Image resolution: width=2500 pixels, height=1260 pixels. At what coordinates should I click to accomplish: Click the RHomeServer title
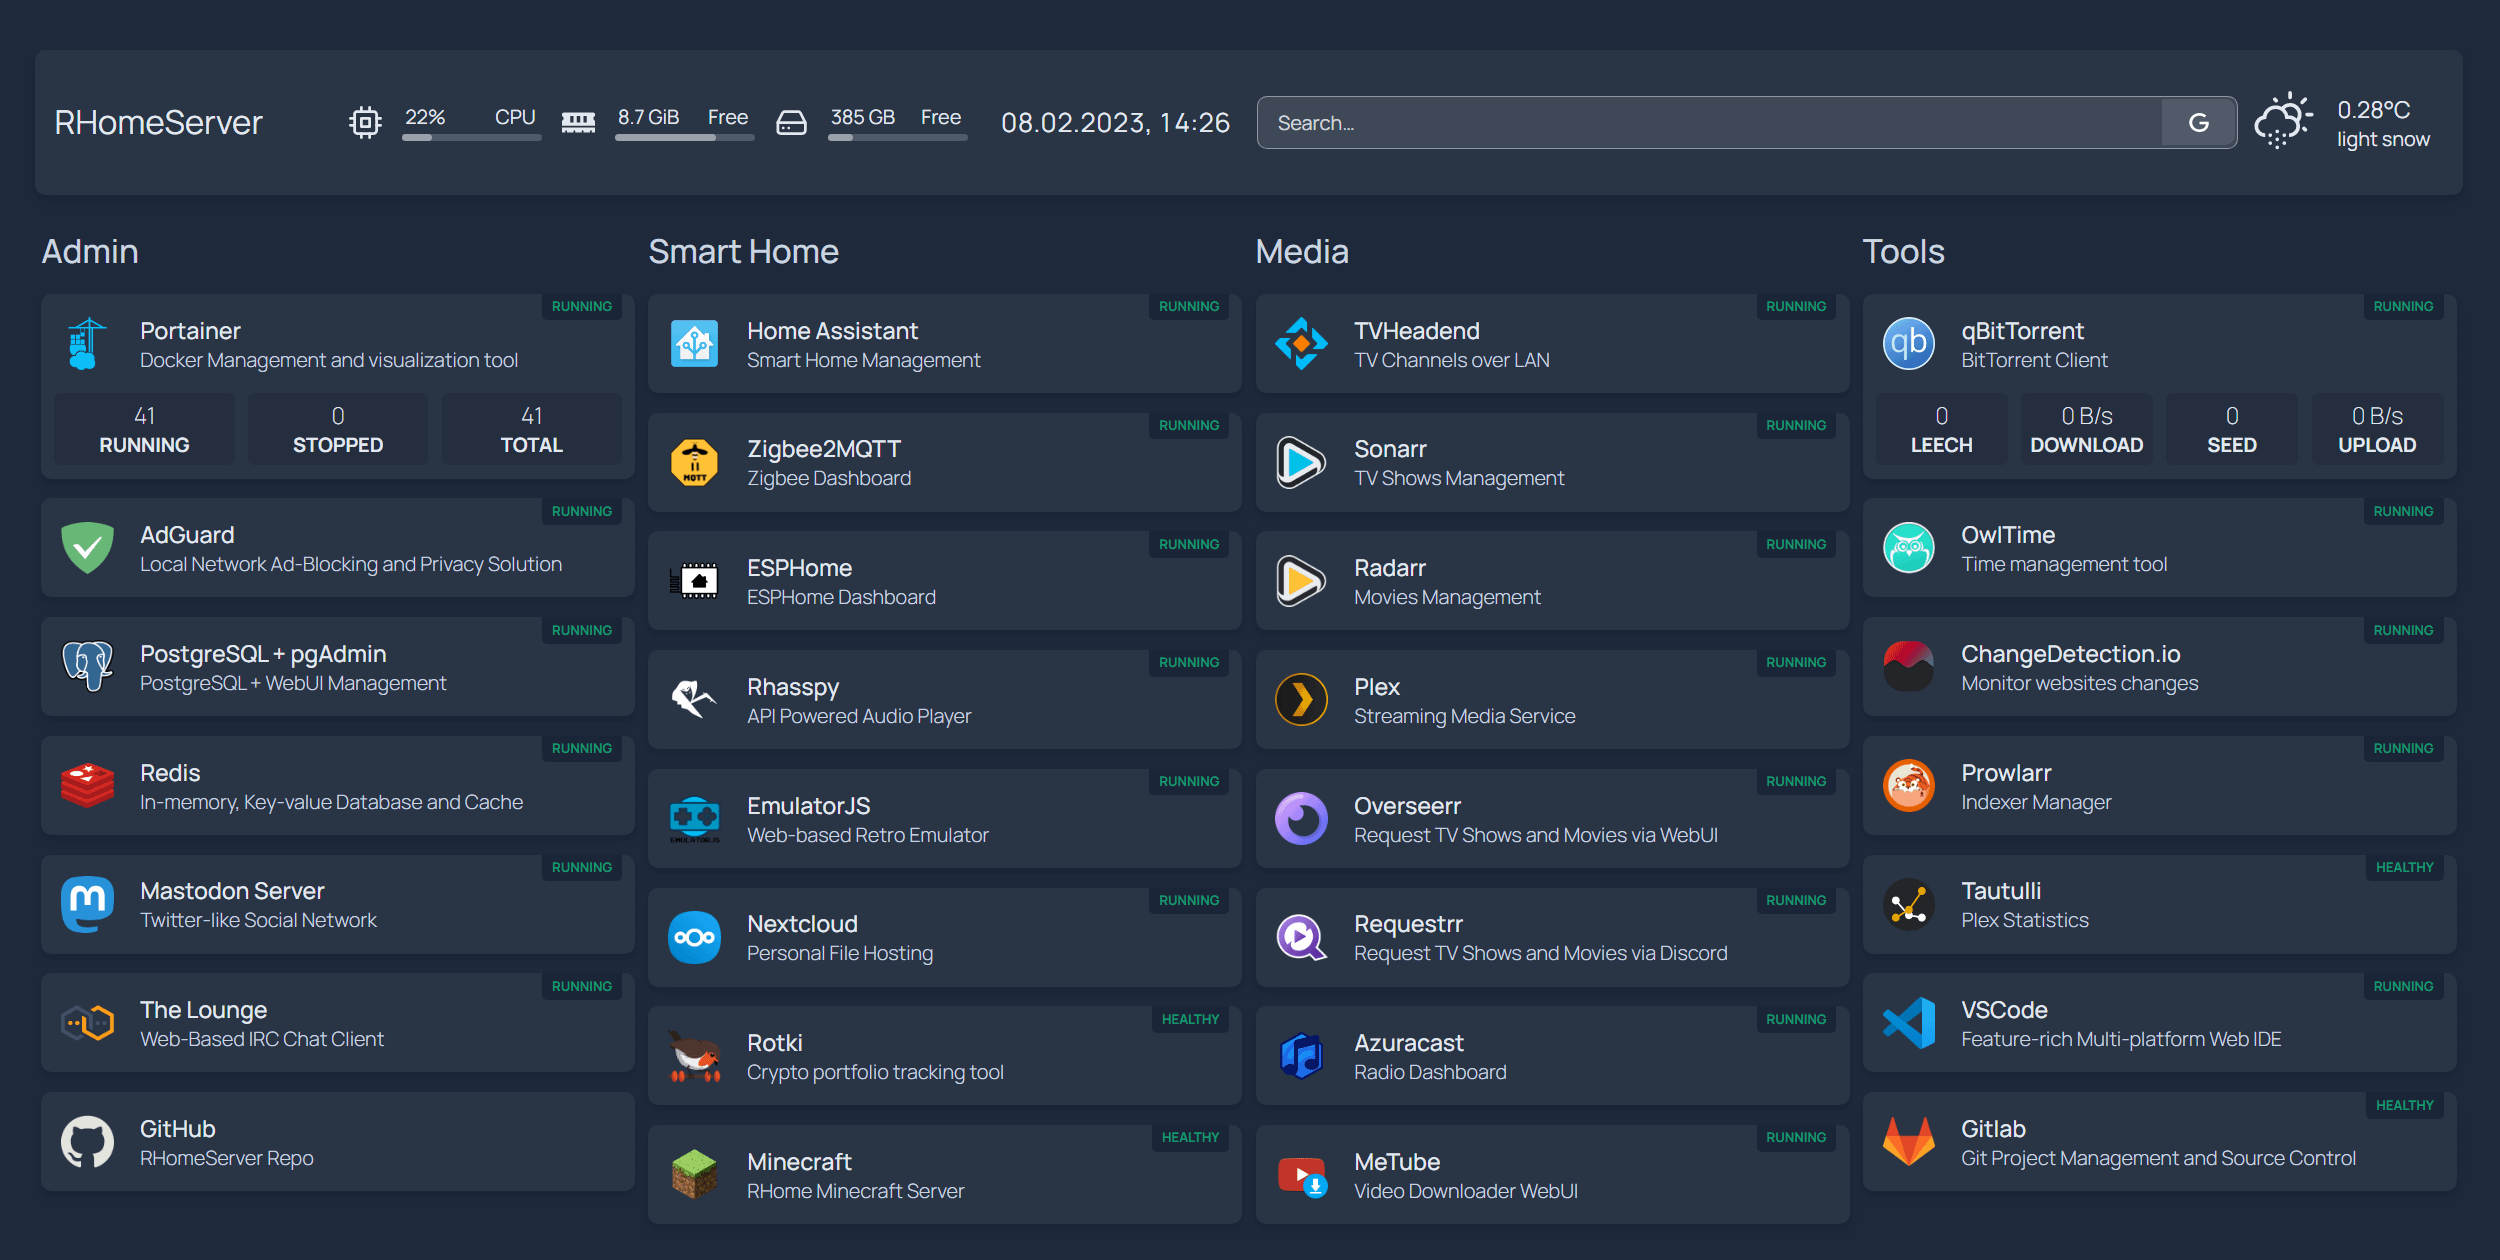click(158, 122)
